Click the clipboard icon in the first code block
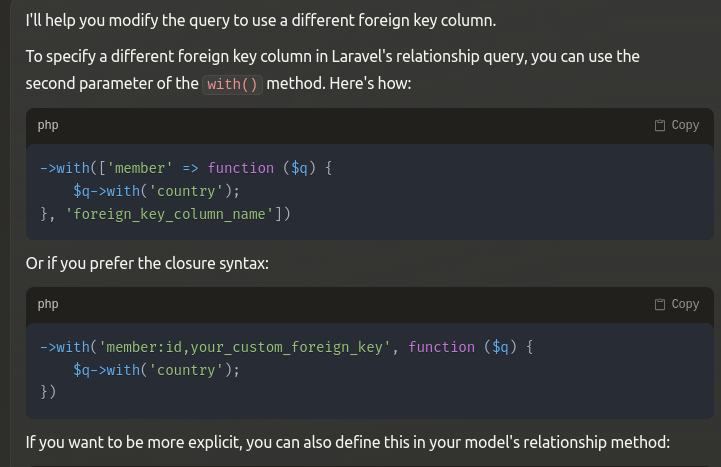The image size is (721, 467). point(660,125)
